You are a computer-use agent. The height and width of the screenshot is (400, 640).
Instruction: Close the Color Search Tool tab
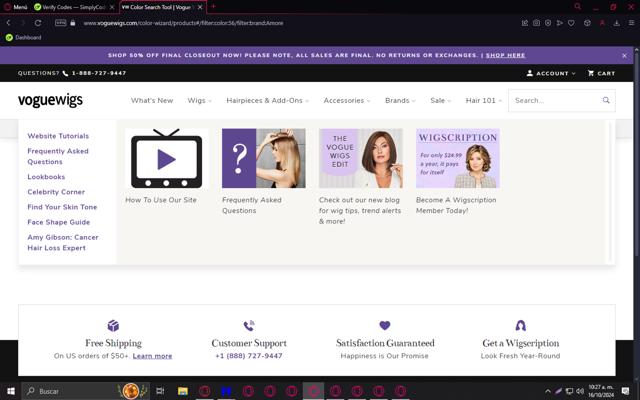[x=200, y=7]
